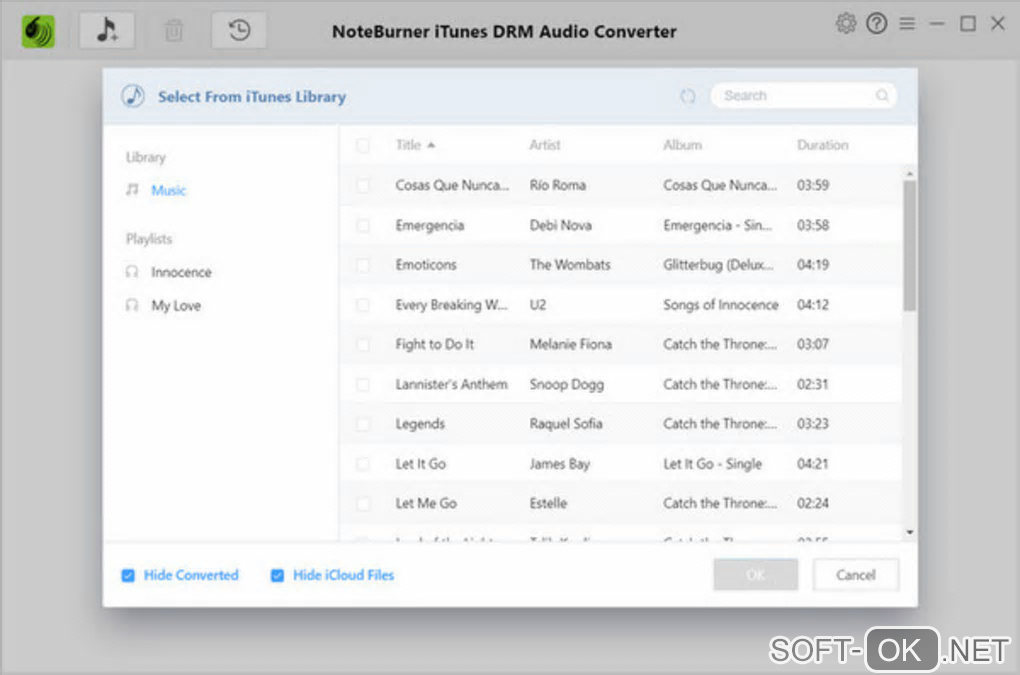Open settings gear icon
Screen dimensions: 1020x675
(x=846, y=24)
